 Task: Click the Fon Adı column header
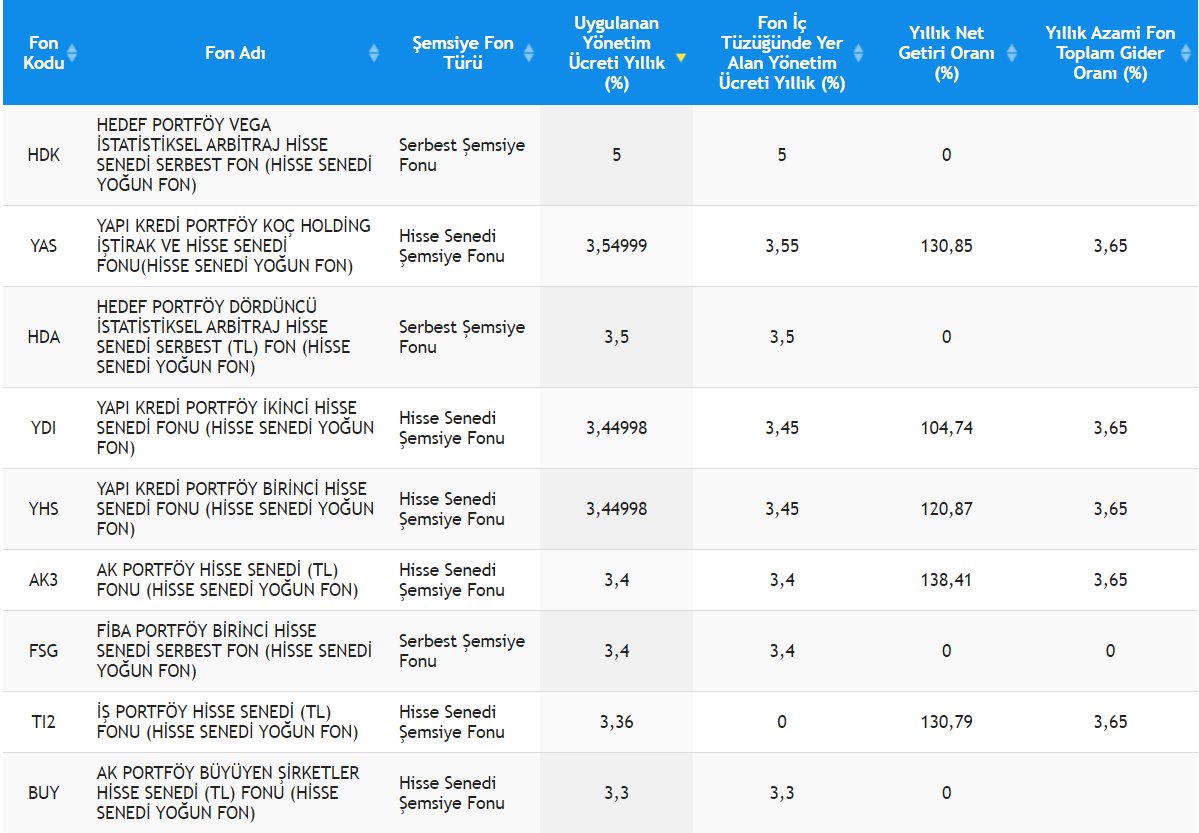236,53
